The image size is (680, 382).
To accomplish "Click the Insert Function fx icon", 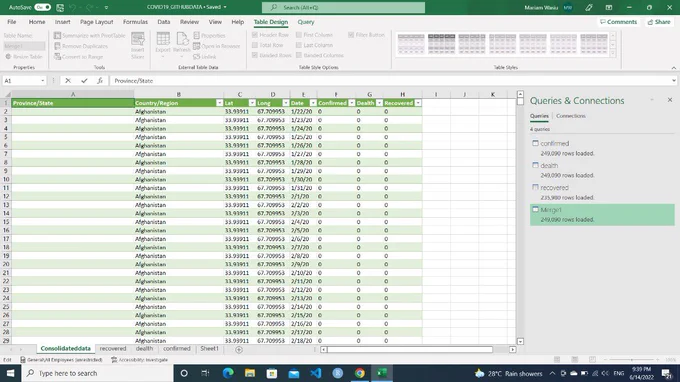I will click(x=100, y=81).
